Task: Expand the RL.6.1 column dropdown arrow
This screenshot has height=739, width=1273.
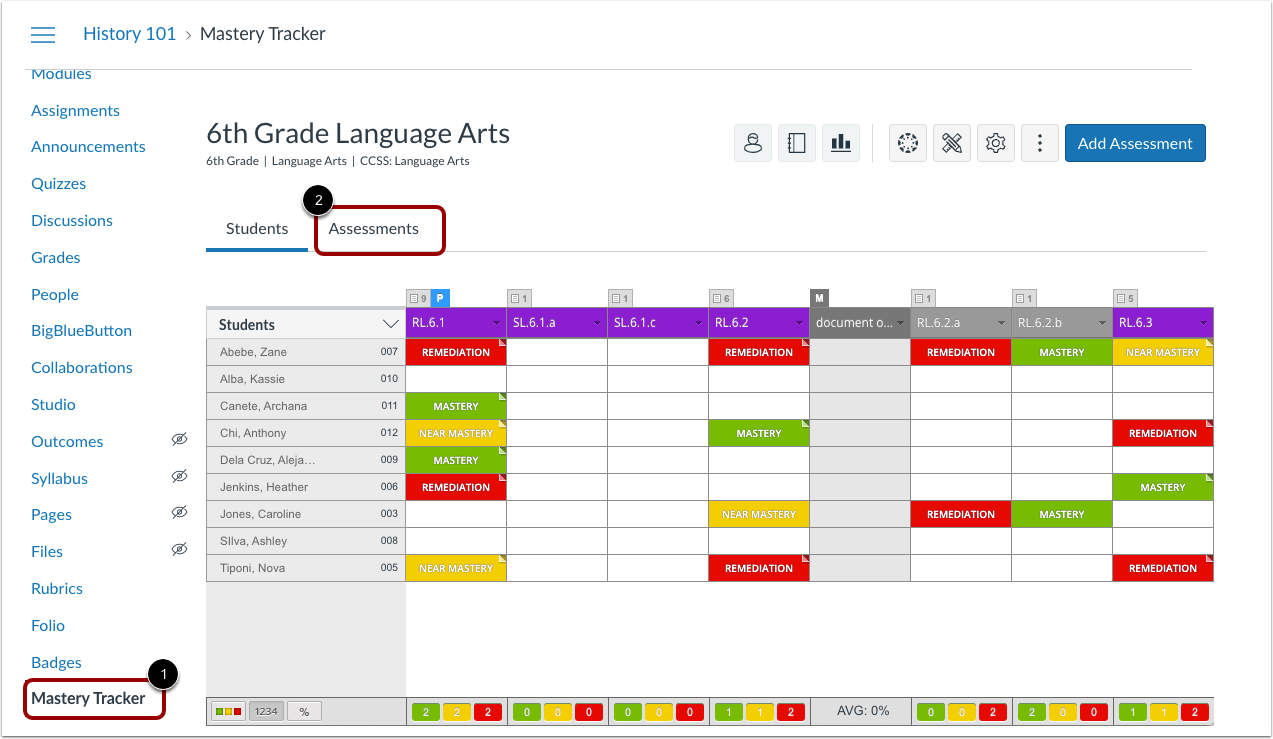Action: click(496, 323)
